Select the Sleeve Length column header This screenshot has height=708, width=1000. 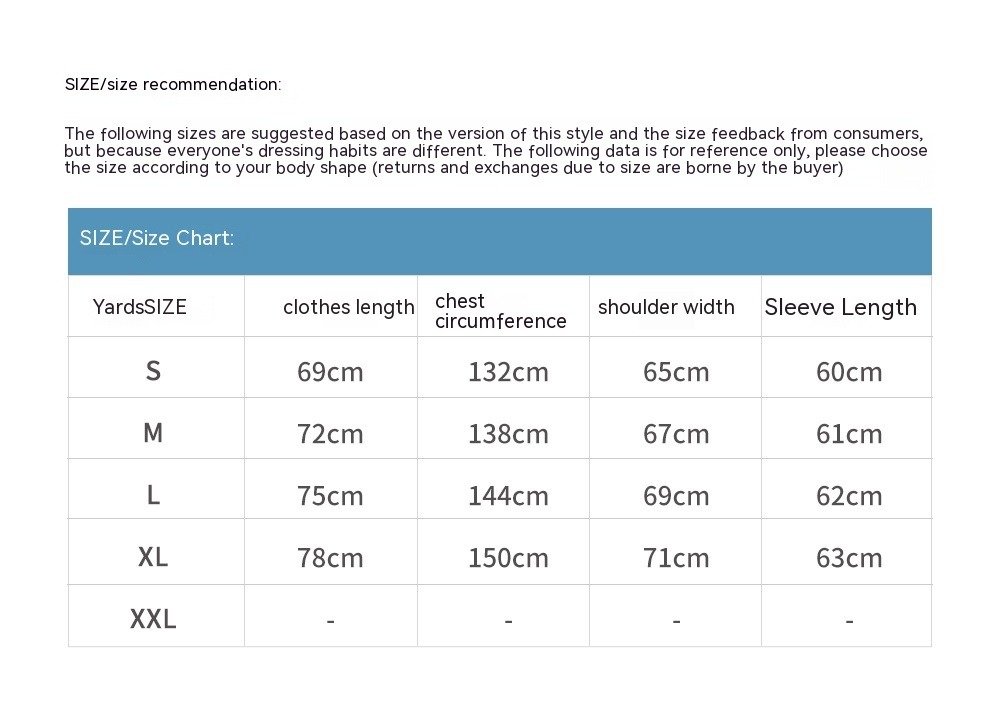pyautogui.click(x=841, y=307)
